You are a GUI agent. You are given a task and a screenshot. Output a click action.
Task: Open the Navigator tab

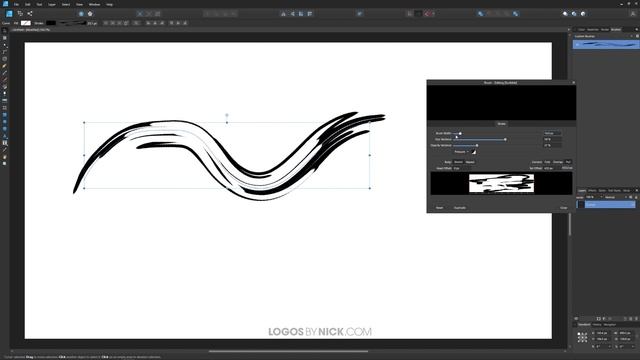[610, 324]
